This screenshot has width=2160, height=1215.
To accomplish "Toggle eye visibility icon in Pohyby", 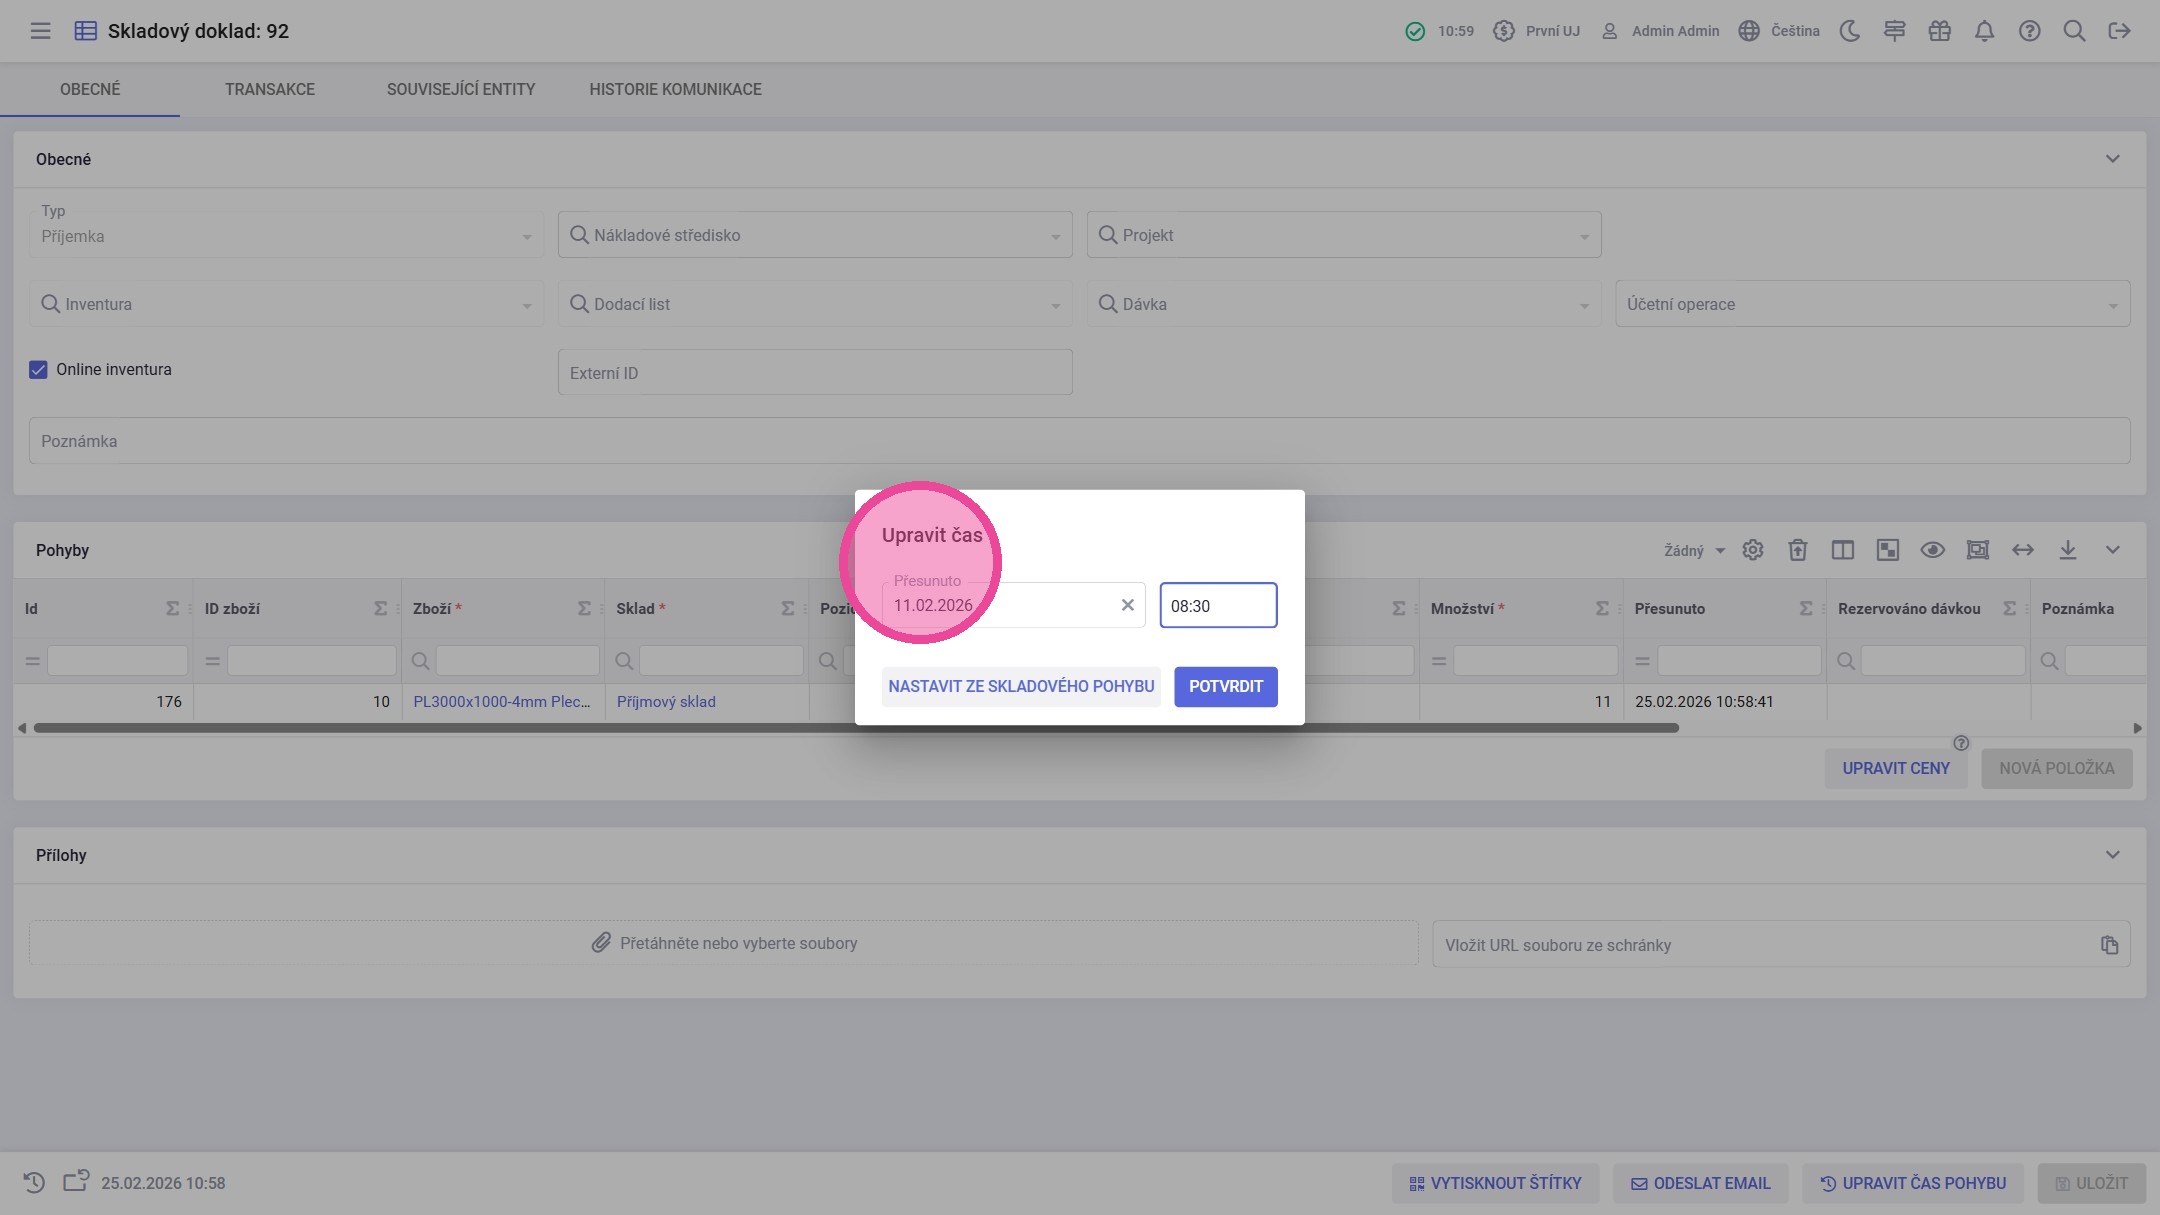I will click(x=1932, y=550).
